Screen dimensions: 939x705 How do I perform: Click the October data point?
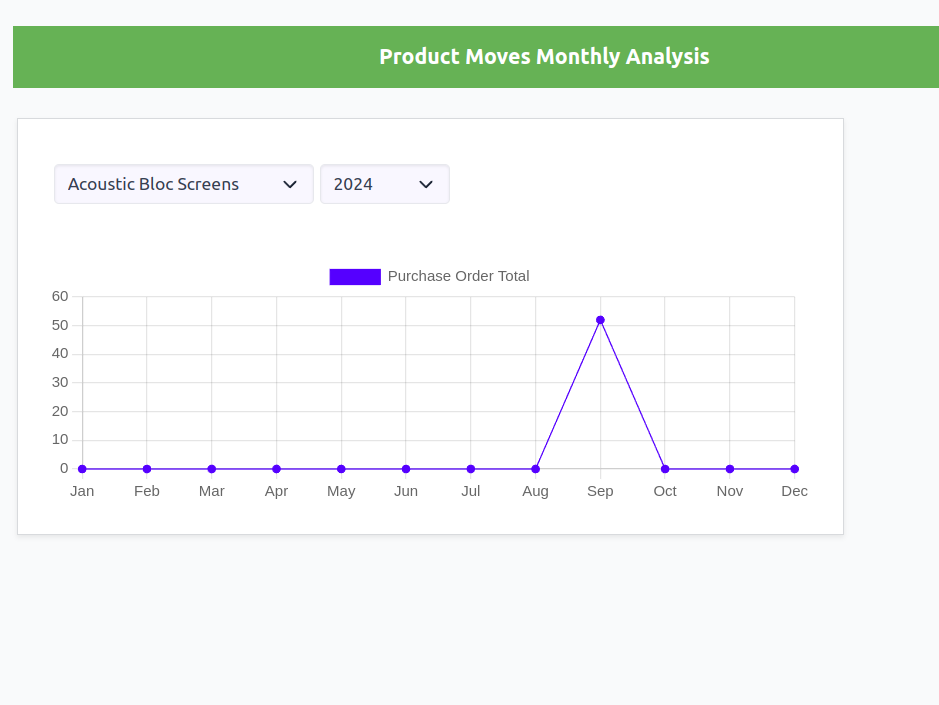[665, 469]
